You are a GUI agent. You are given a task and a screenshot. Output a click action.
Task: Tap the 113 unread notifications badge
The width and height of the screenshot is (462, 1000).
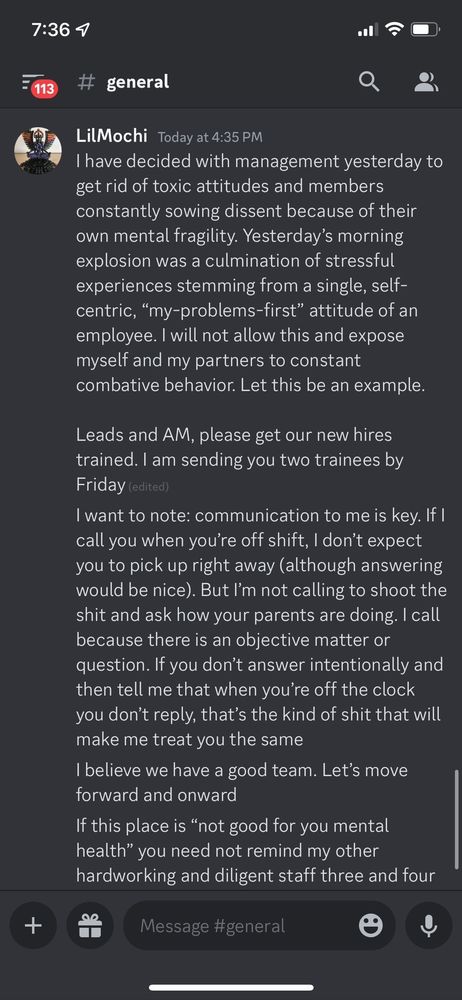[44, 89]
